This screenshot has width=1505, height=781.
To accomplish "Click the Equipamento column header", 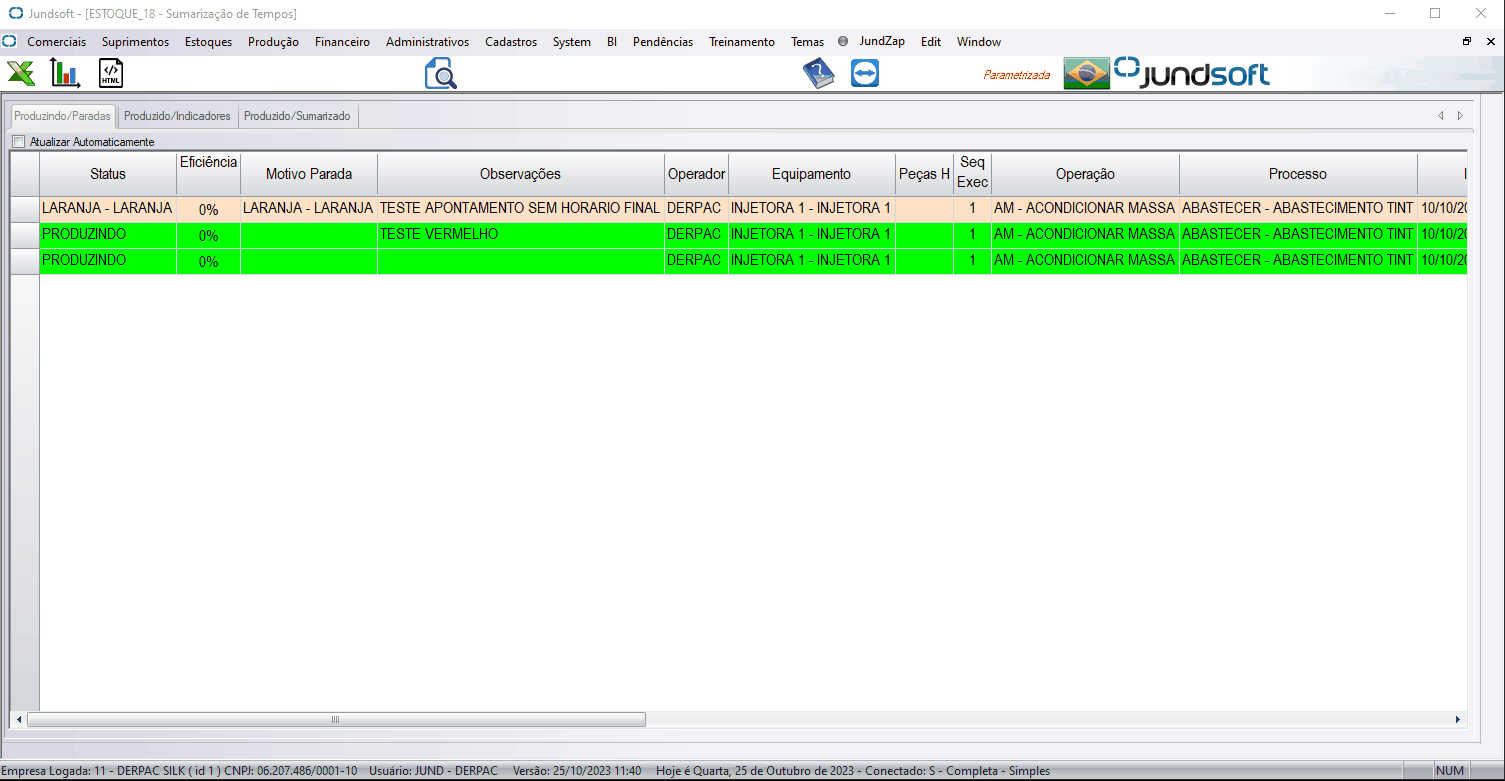I will click(811, 174).
